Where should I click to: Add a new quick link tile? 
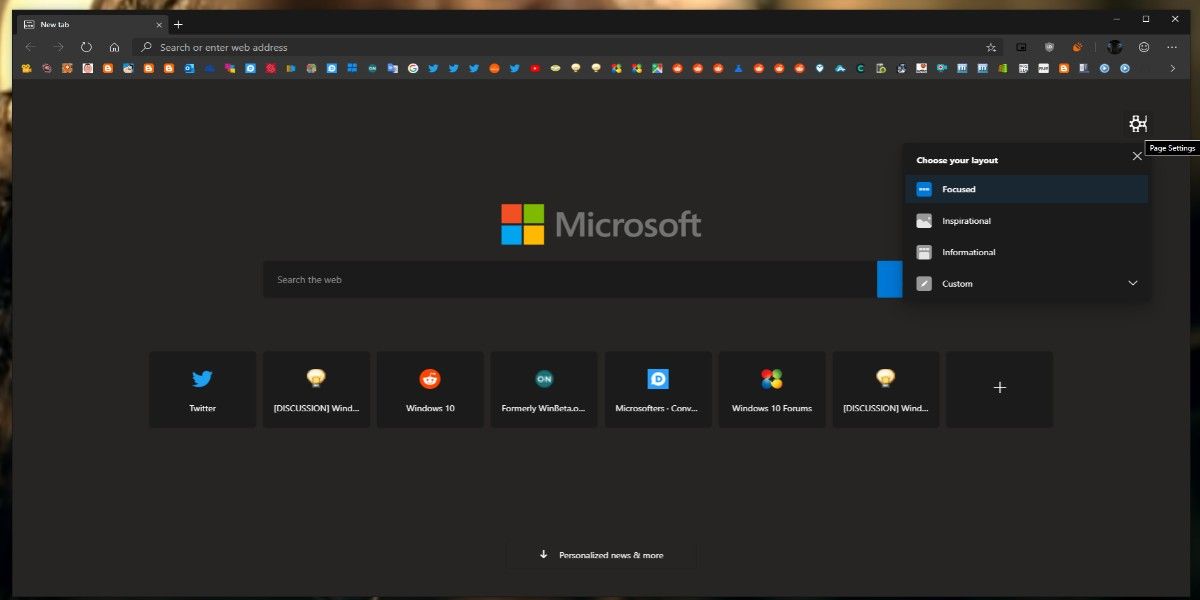[999, 389]
